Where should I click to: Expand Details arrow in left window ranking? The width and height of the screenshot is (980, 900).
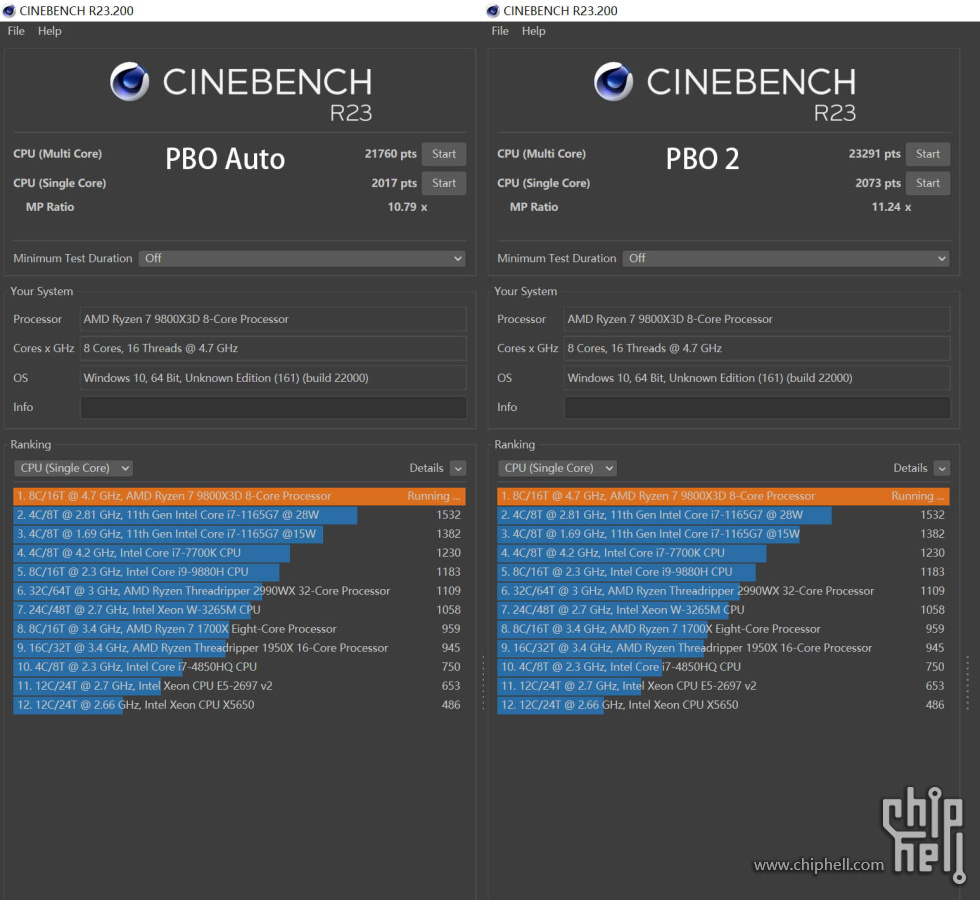tap(458, 468)
